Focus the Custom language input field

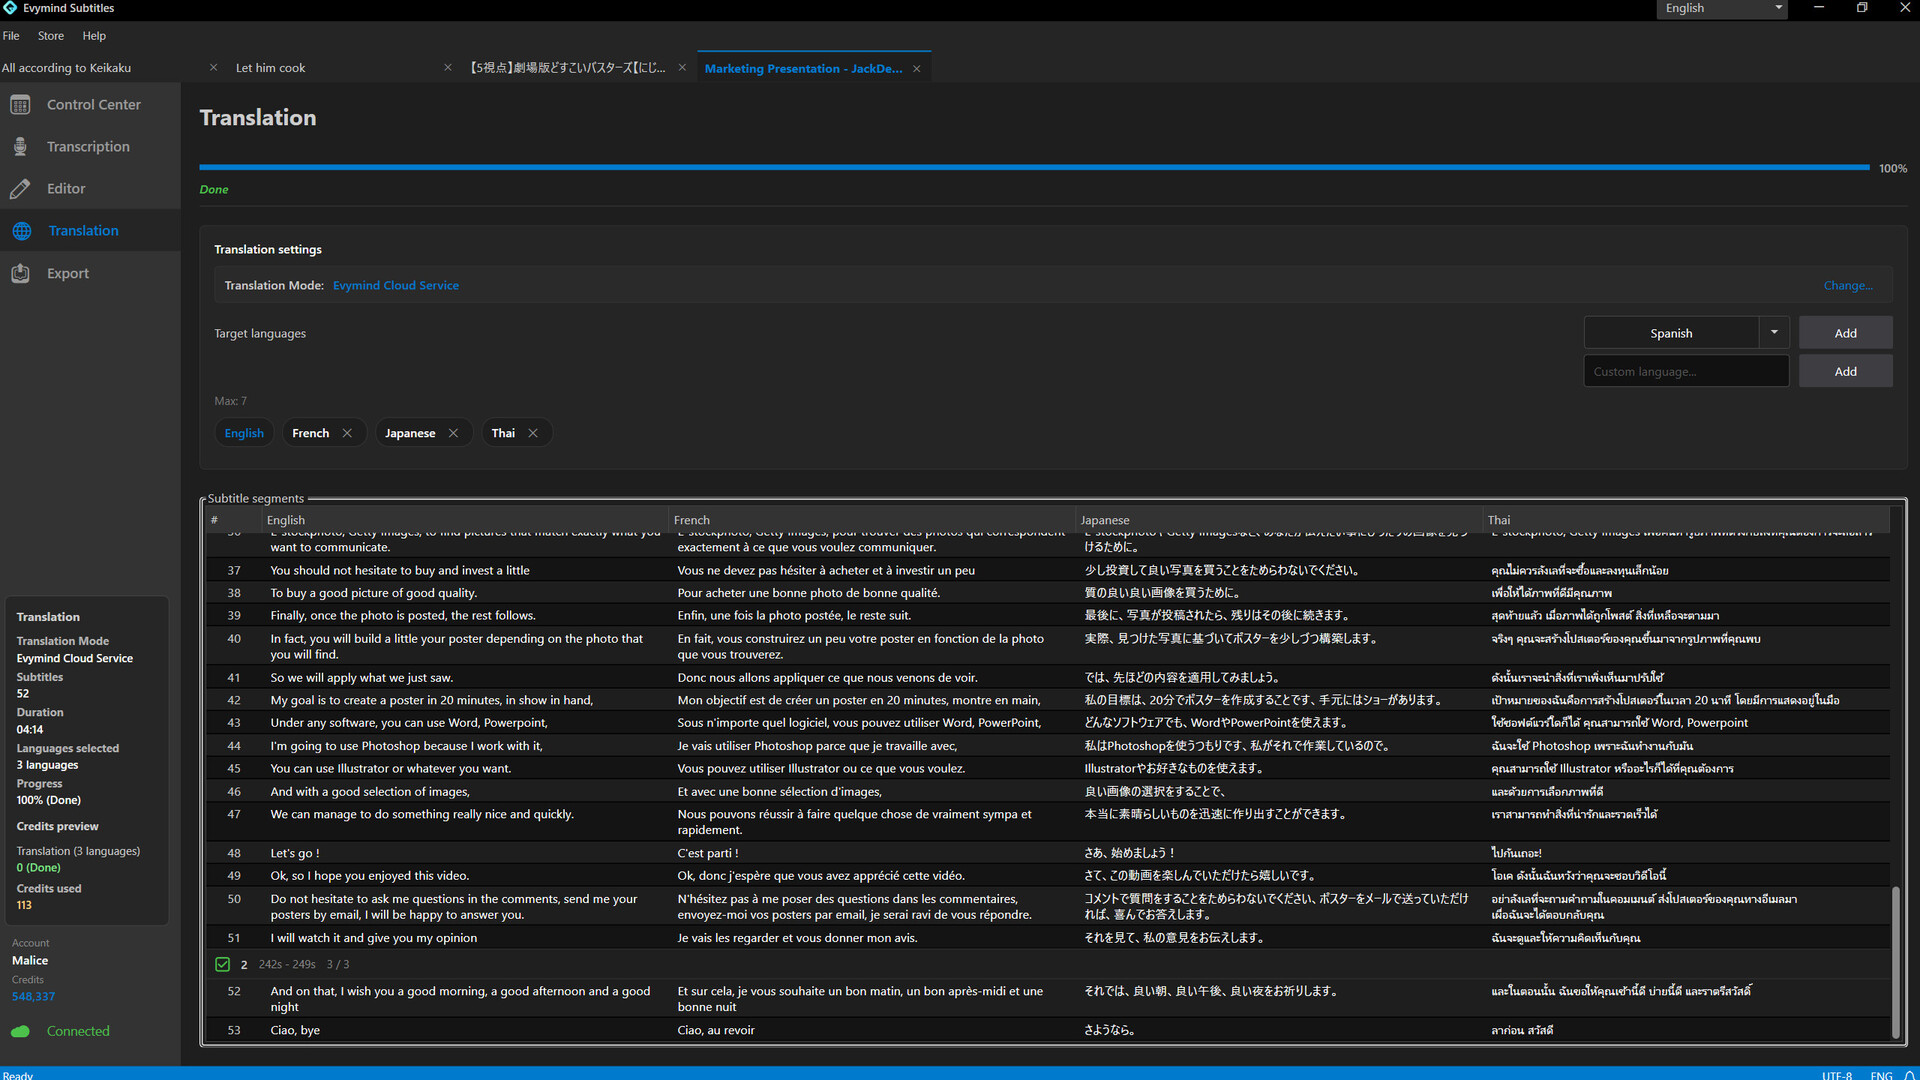[x=1685, y=371]
